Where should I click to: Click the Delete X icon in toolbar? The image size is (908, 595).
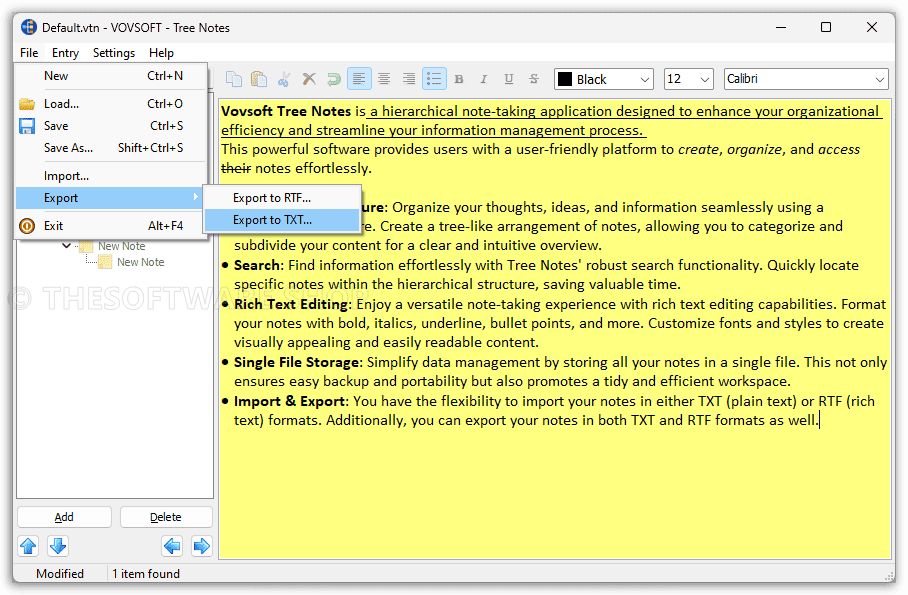pyautogui.click(x=309, y=79)
